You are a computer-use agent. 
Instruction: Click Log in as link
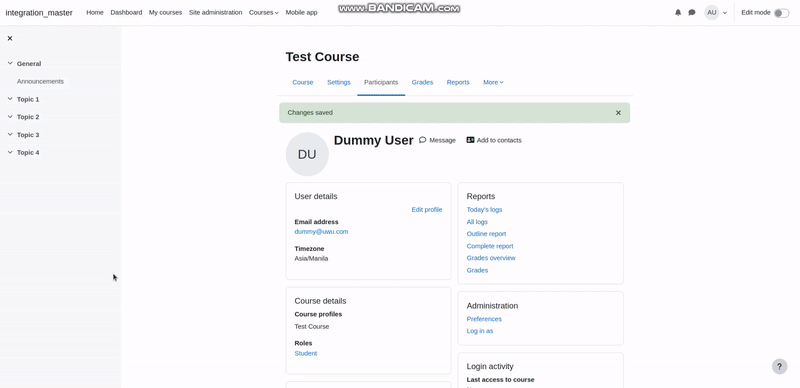coord(480,331)
